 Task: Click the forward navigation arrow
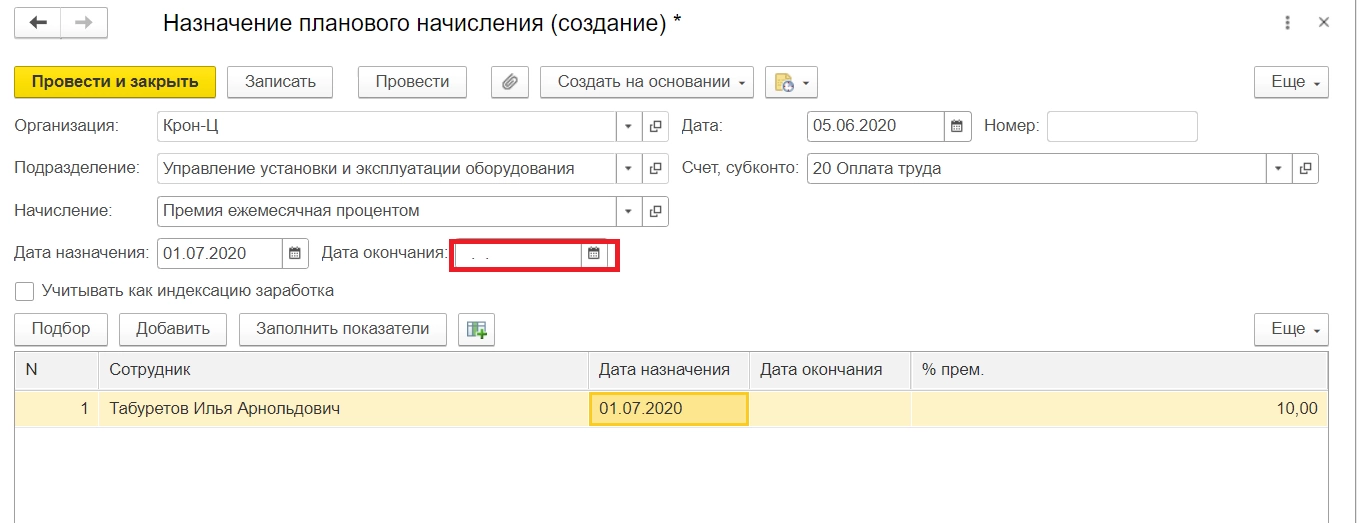pyautogui.click(x=84, y=23)
